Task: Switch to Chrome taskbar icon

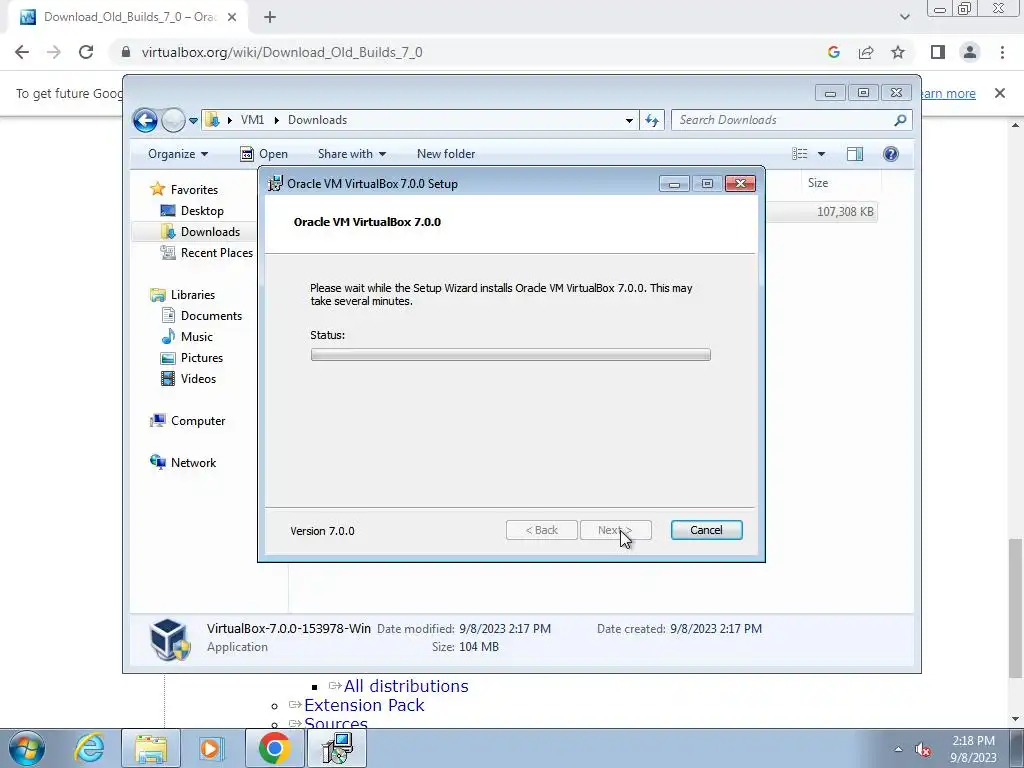Action: click(274, 748)
